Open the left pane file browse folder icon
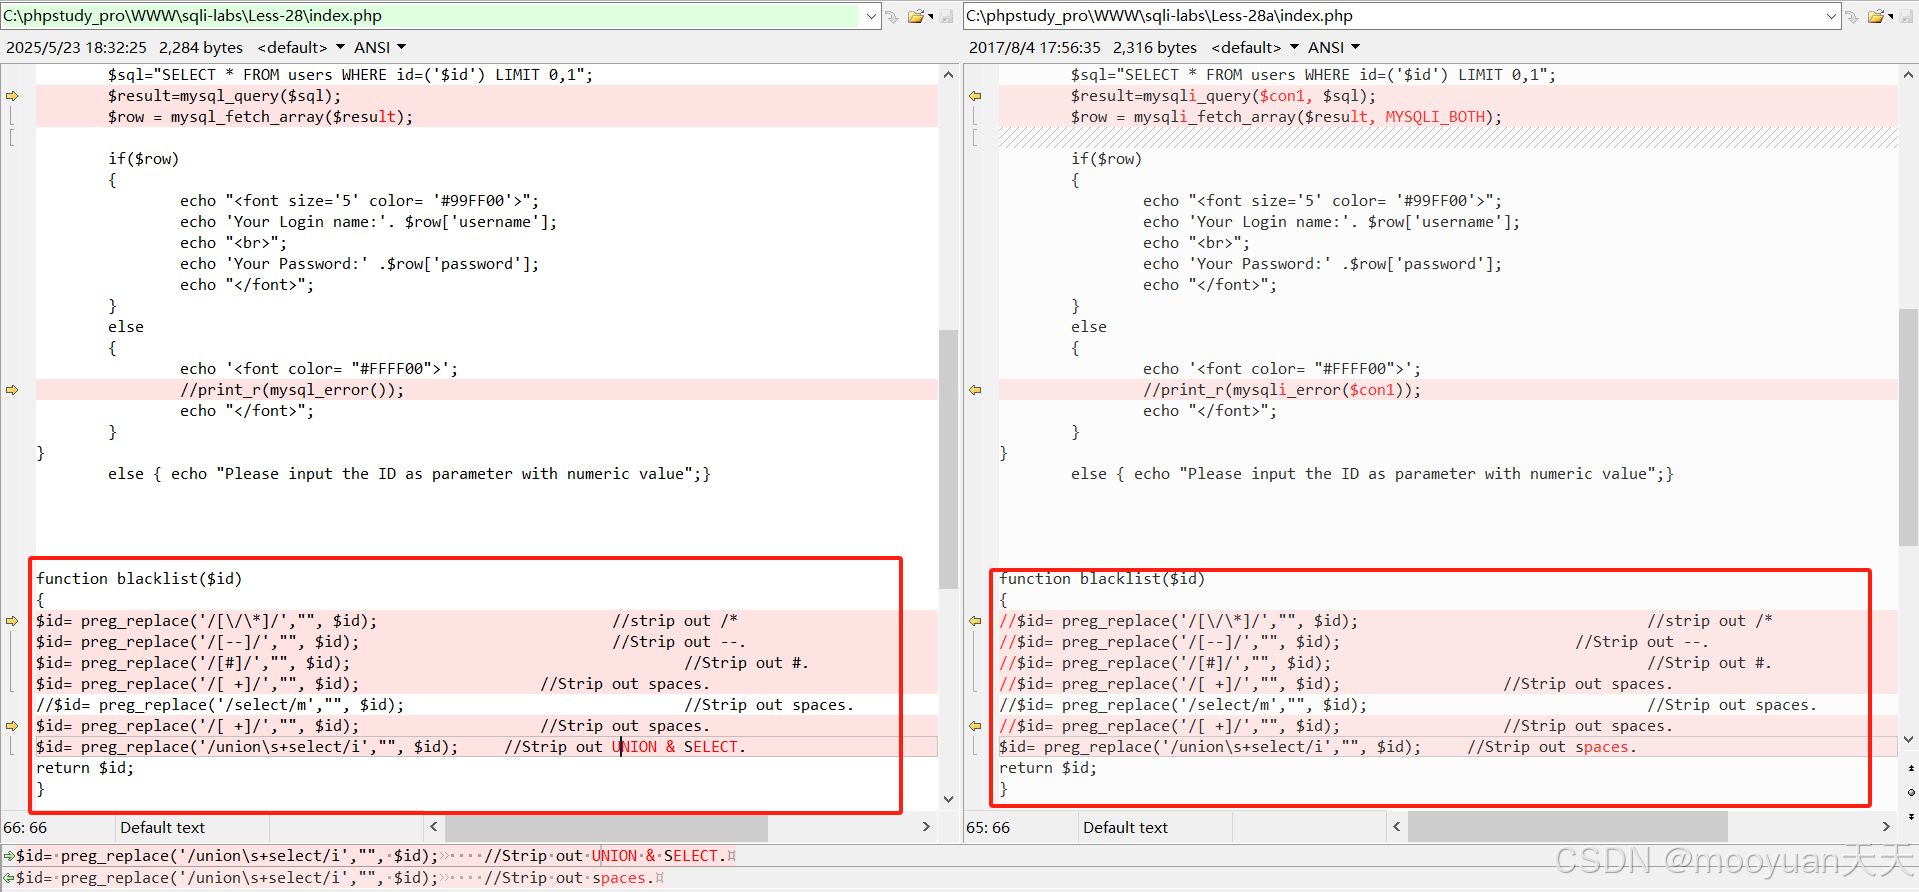 coord(915,16)
